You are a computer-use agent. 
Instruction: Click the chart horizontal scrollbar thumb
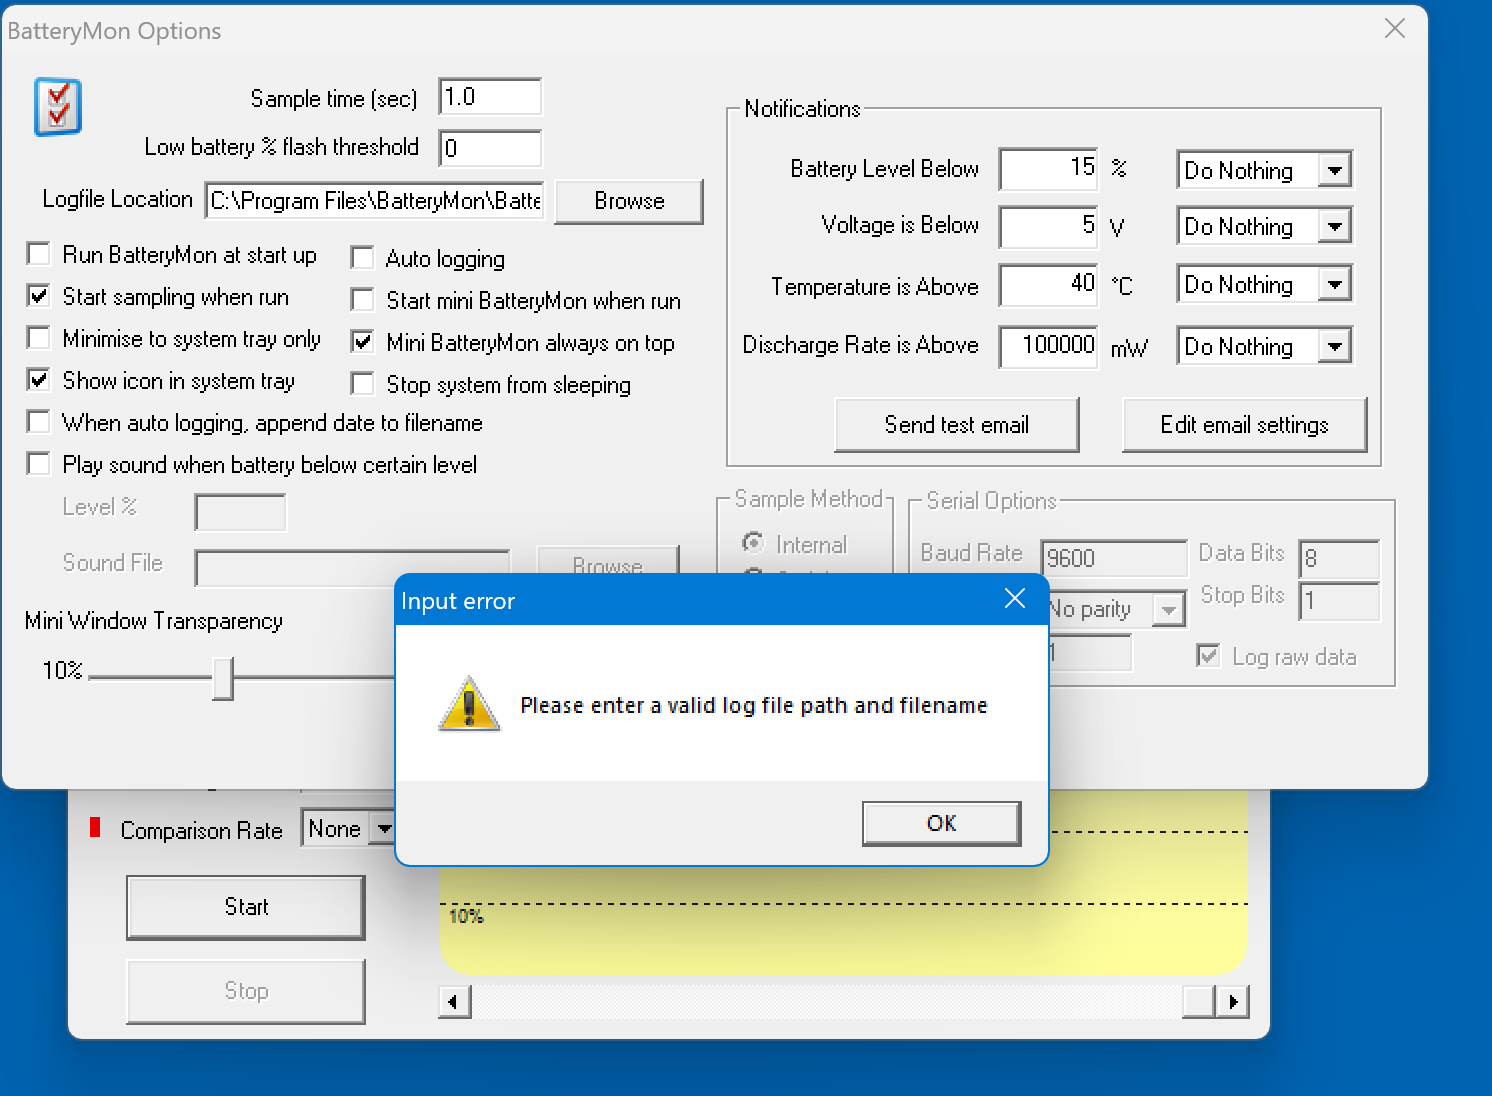[x=1199, y=1001]
